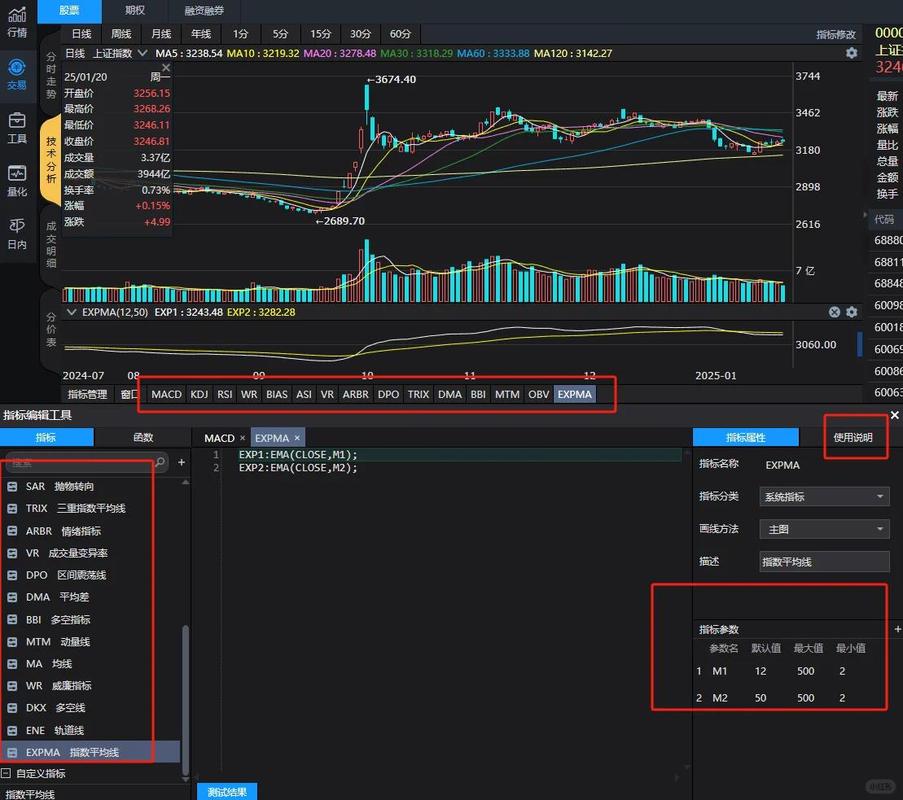Edit the 描述 指数平均线 description field
903x800 pixels.
pos(824,562)
